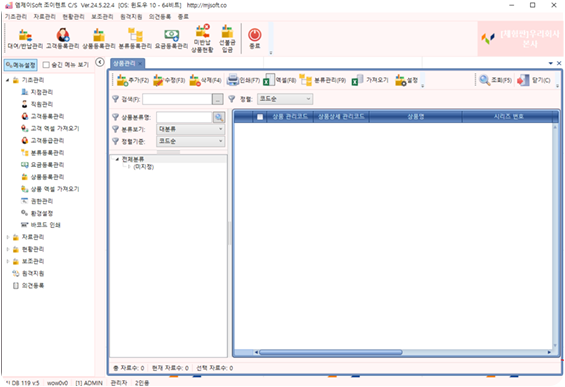
Task: Check the select-all checkbox in grid header
Action: (x=260, y=117)
